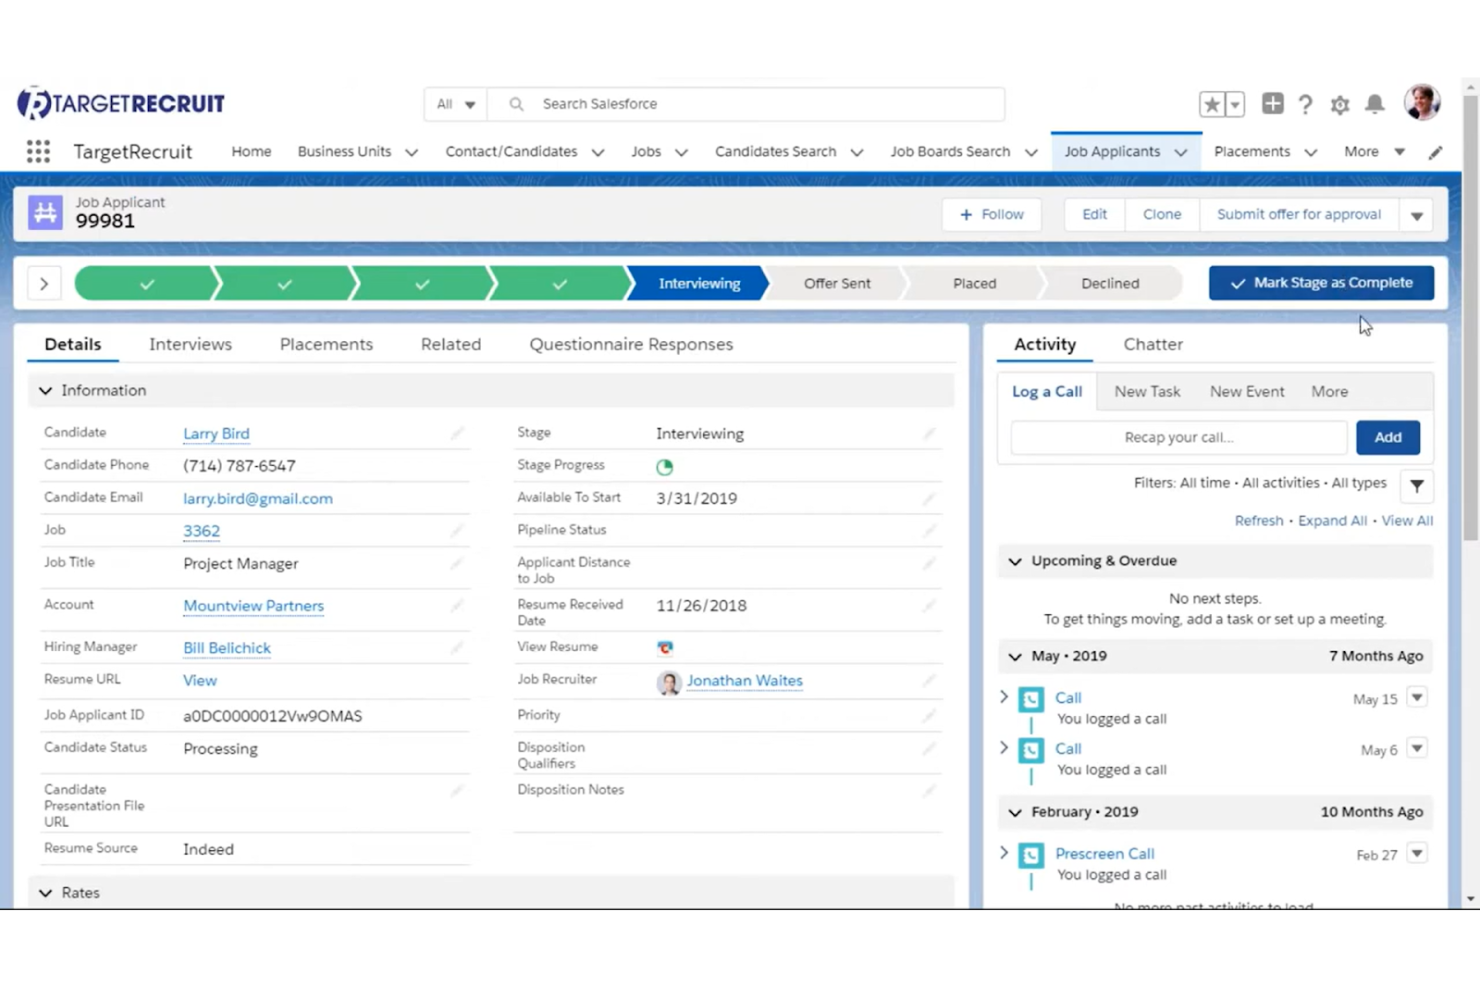Open the Help question mark icon
This screenshot has height=987, width=1480.
1305,104
